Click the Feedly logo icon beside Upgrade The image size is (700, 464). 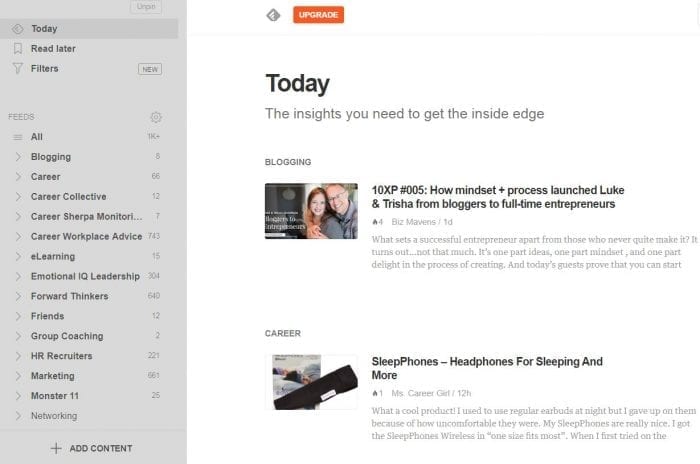[x=273, y=15]
